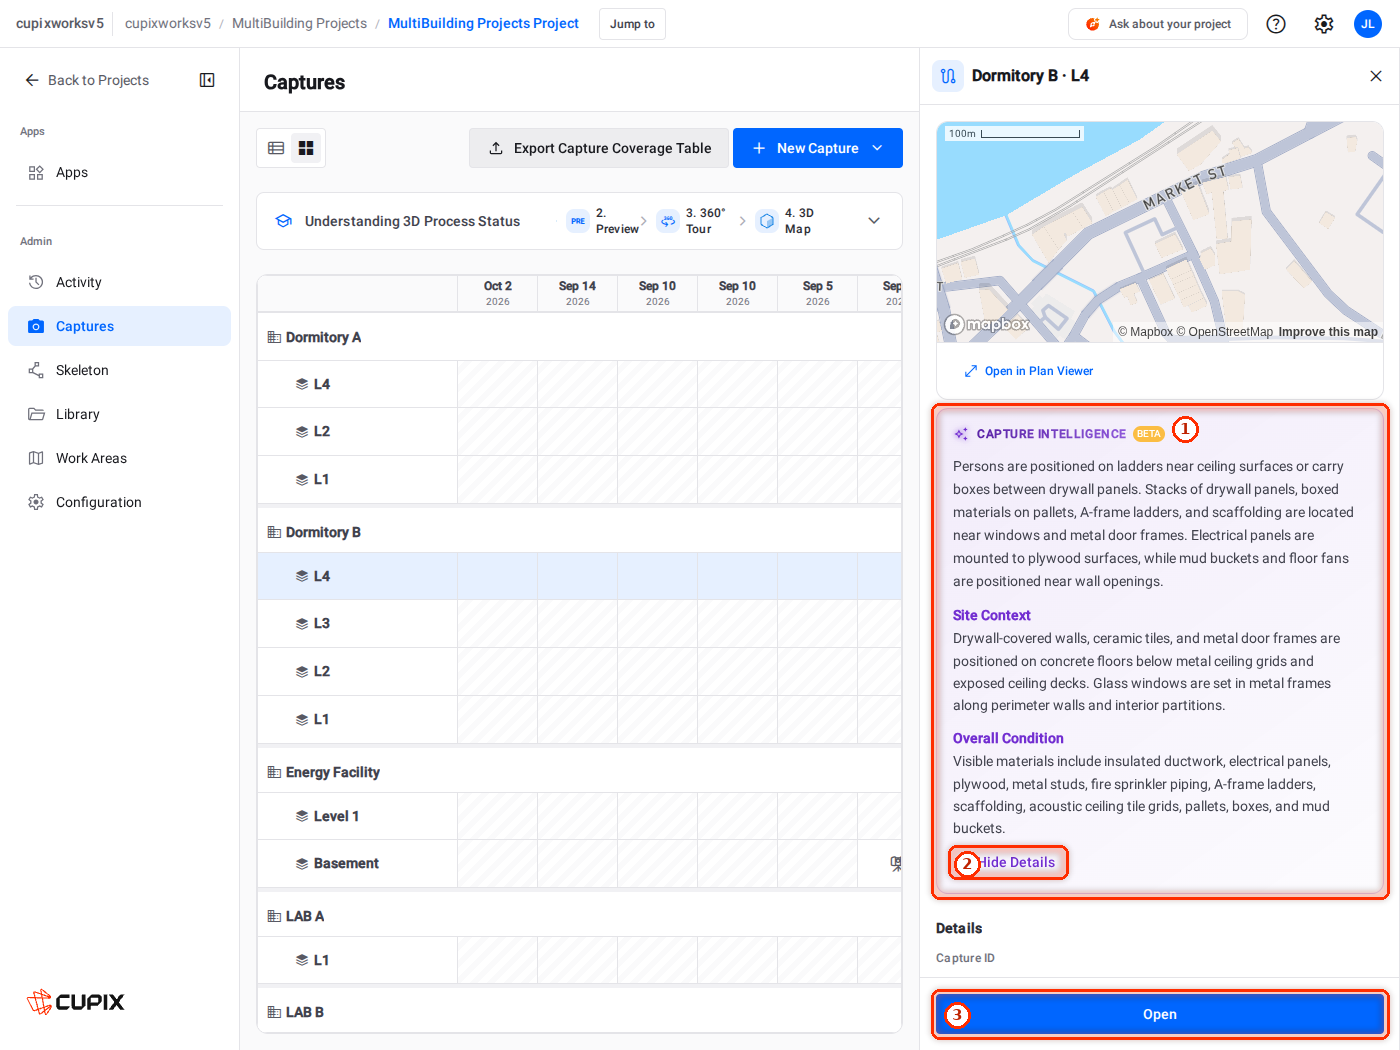1400x1050 pixels.
Task: Click MultiBuilding Projects breadcrumb
Action: (299, 23)
